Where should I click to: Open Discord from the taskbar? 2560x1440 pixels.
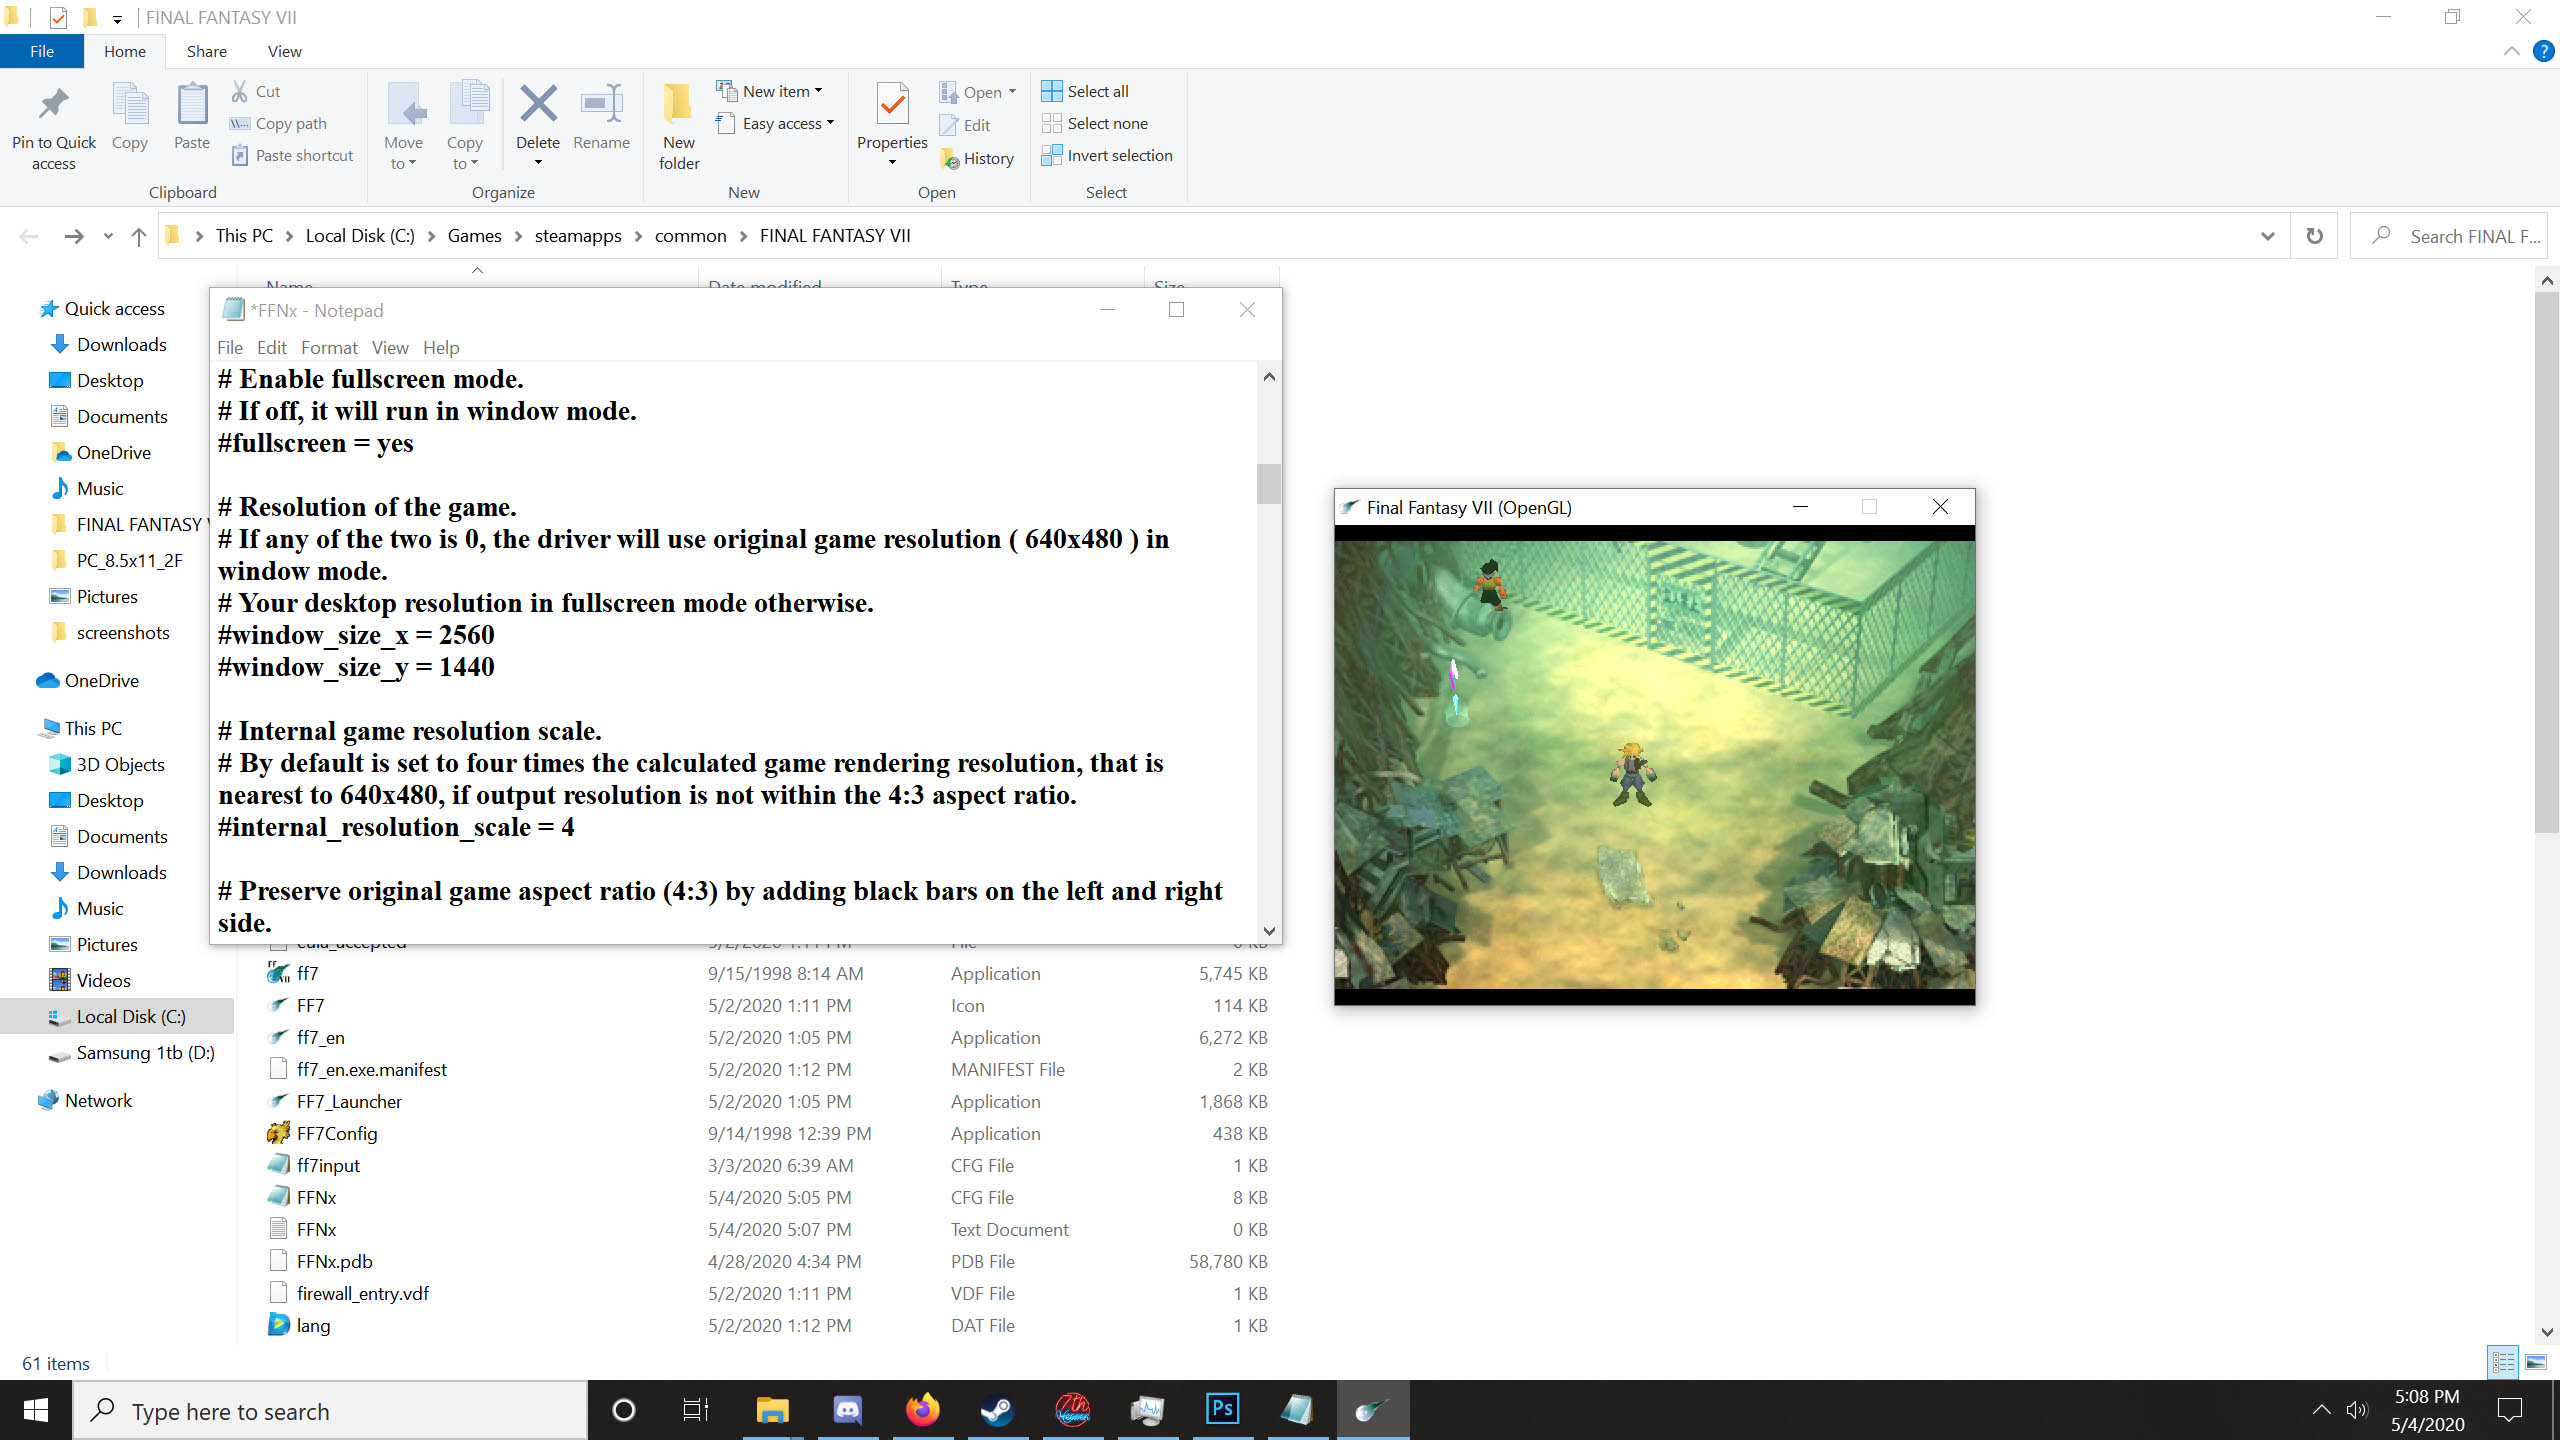click(x=848, y=1410)
